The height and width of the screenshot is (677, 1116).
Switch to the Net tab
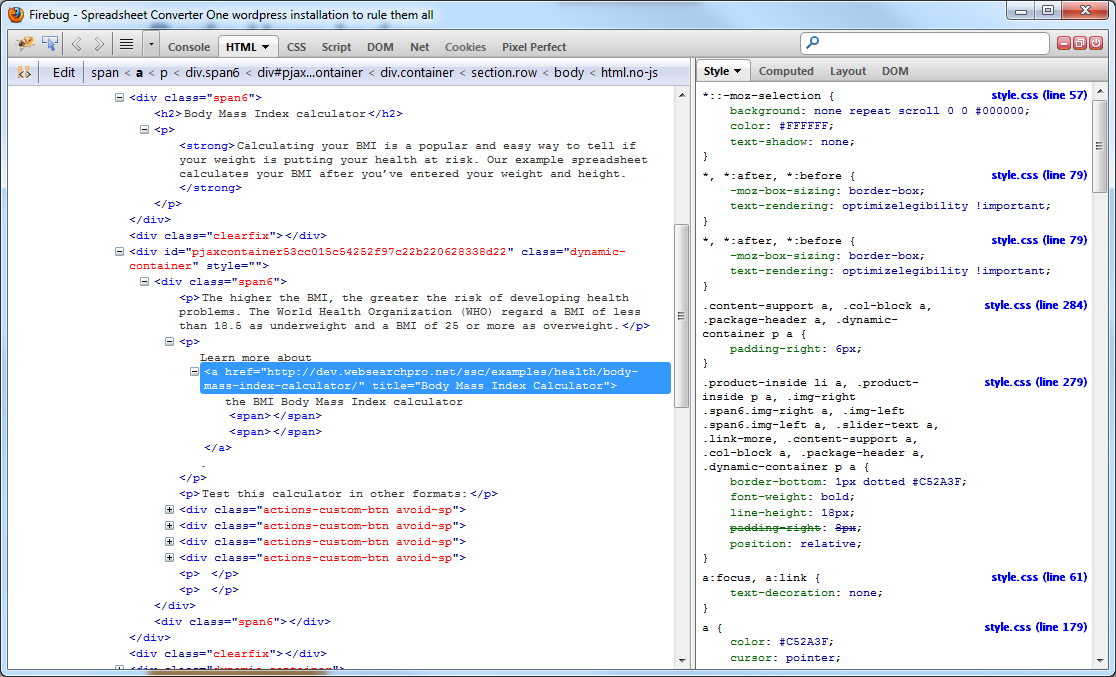(x=419, y=47)
